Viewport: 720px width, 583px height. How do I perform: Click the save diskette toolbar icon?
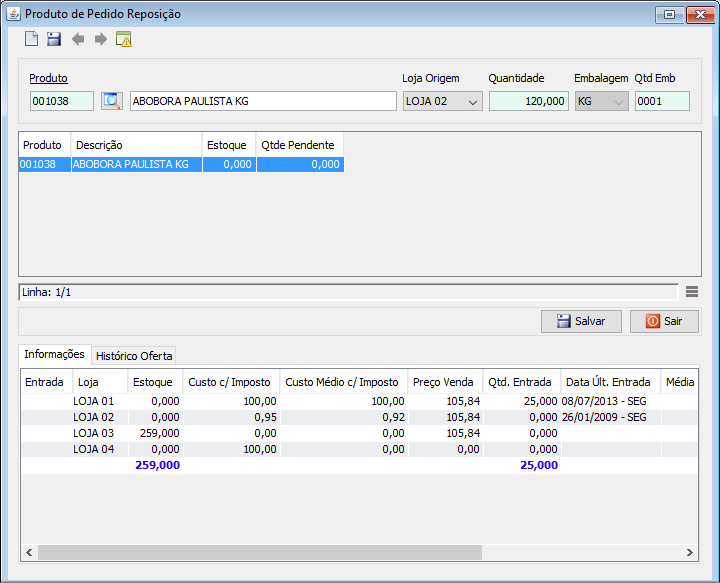tap(54, 39)
